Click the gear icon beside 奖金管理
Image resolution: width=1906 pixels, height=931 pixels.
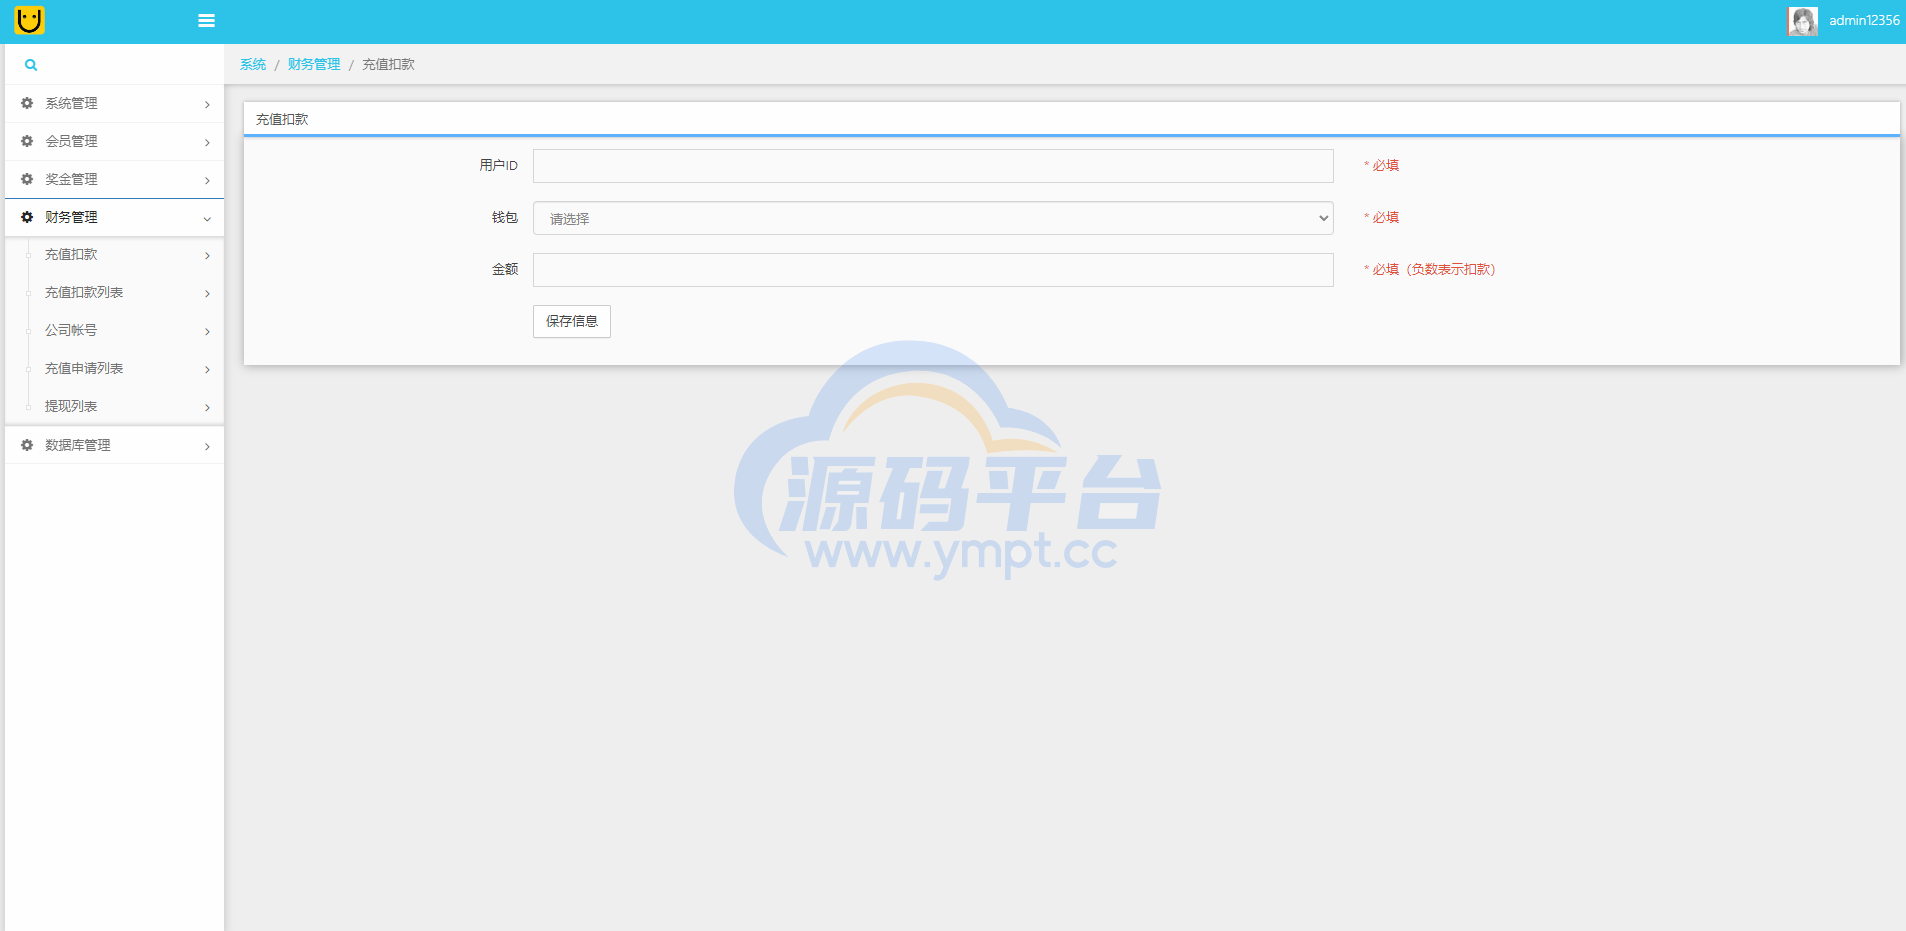(27, 179)
